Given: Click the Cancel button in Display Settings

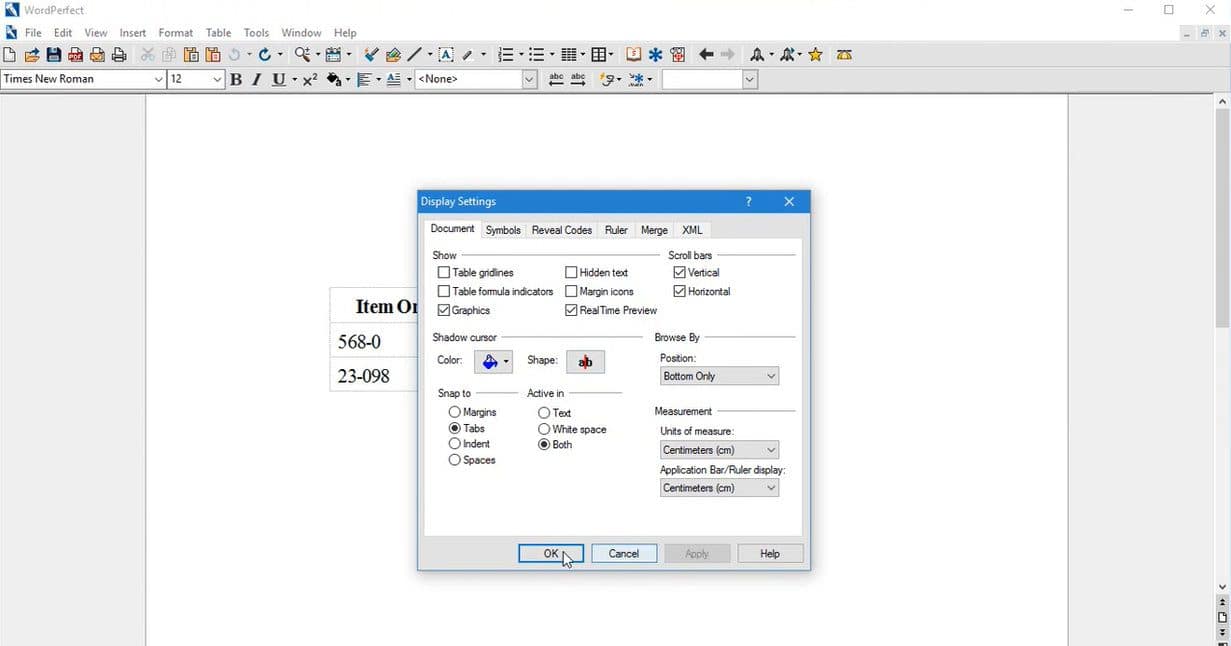Looking at the screenshot, I should pos(623,553).
